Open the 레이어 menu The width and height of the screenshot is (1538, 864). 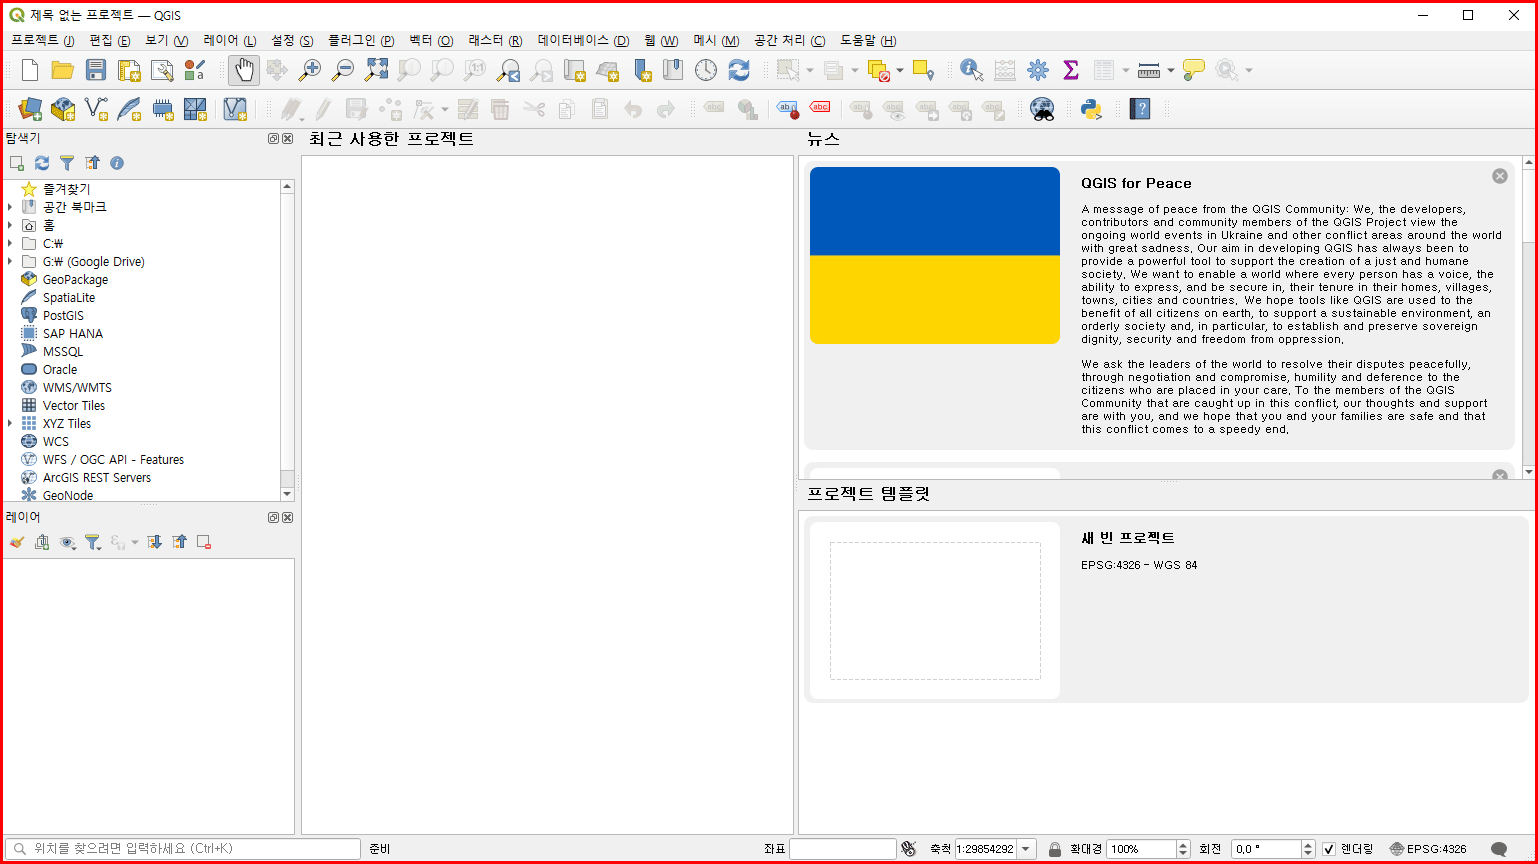[x=229, y=41]
